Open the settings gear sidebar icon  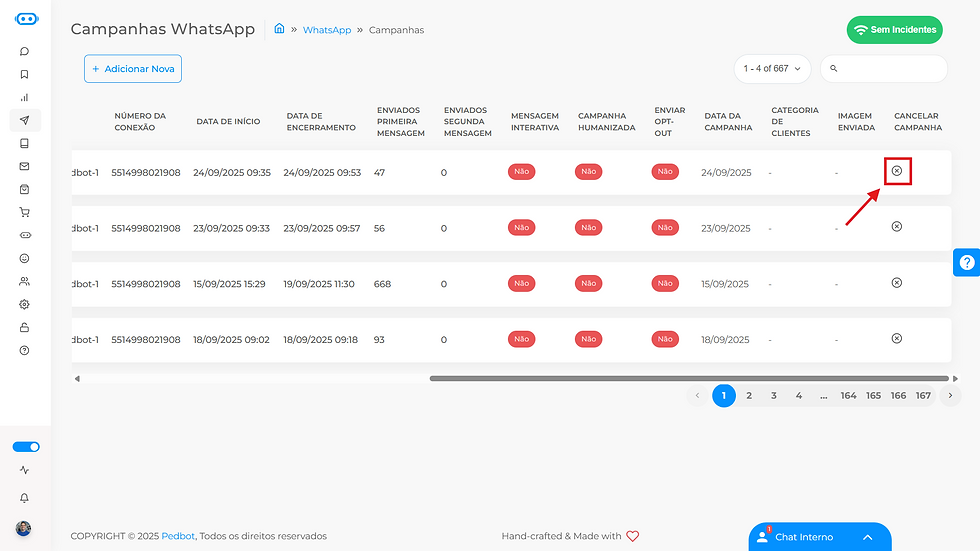24,304
